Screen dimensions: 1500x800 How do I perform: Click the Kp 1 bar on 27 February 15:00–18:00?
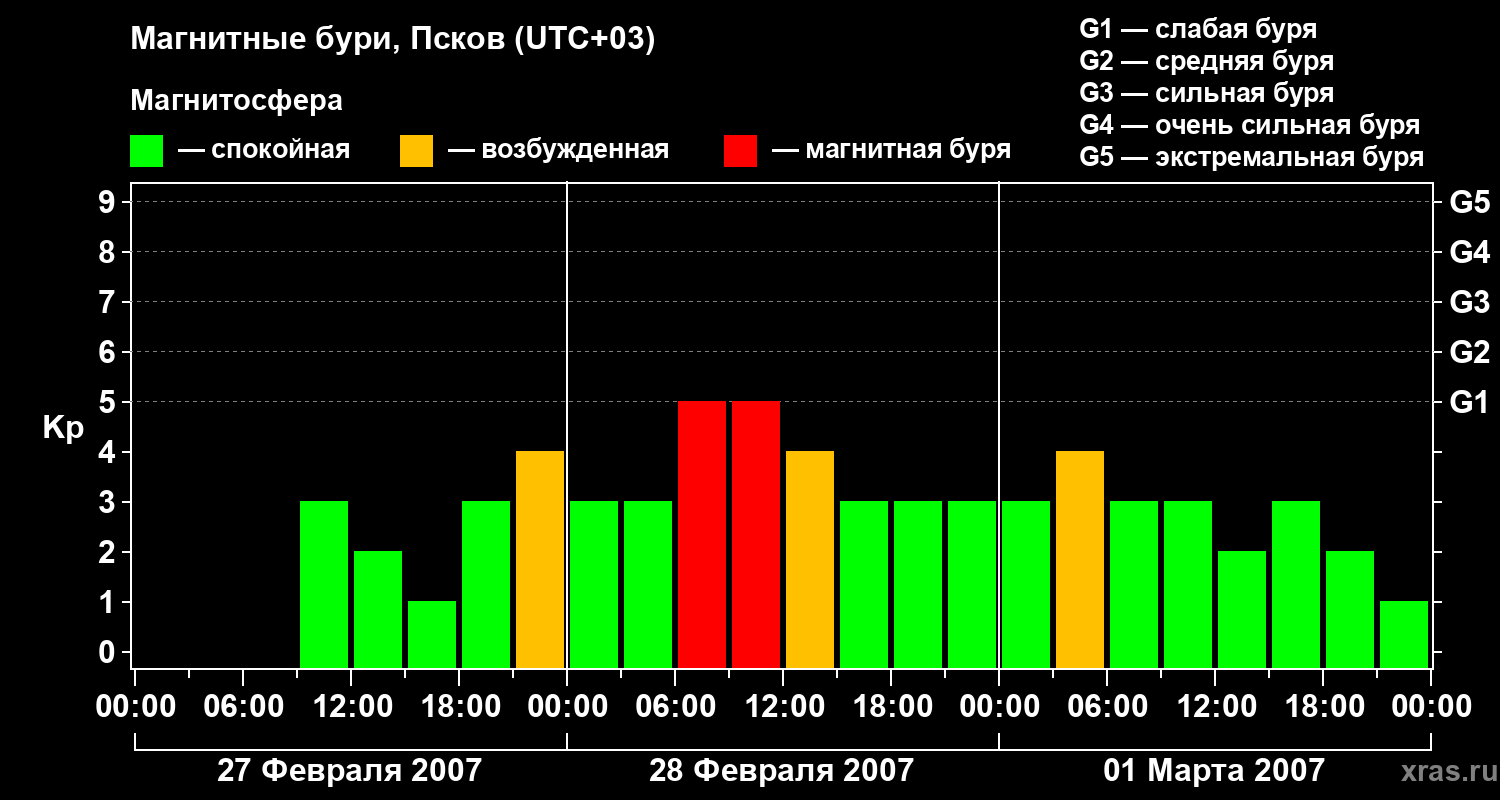[x=432, y=634]
